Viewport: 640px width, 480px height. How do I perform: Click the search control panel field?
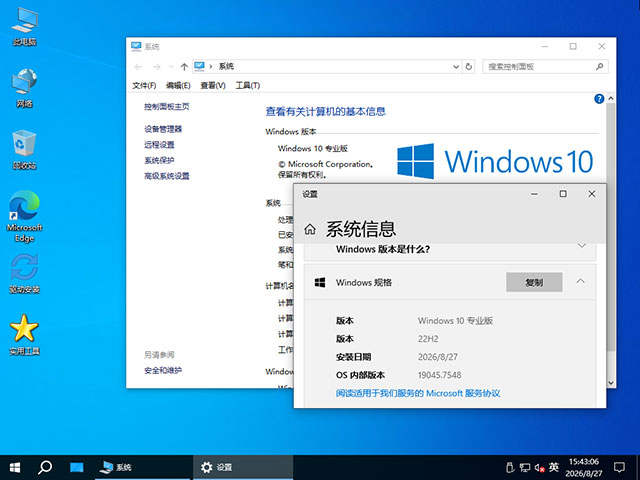tap(545, 67)
